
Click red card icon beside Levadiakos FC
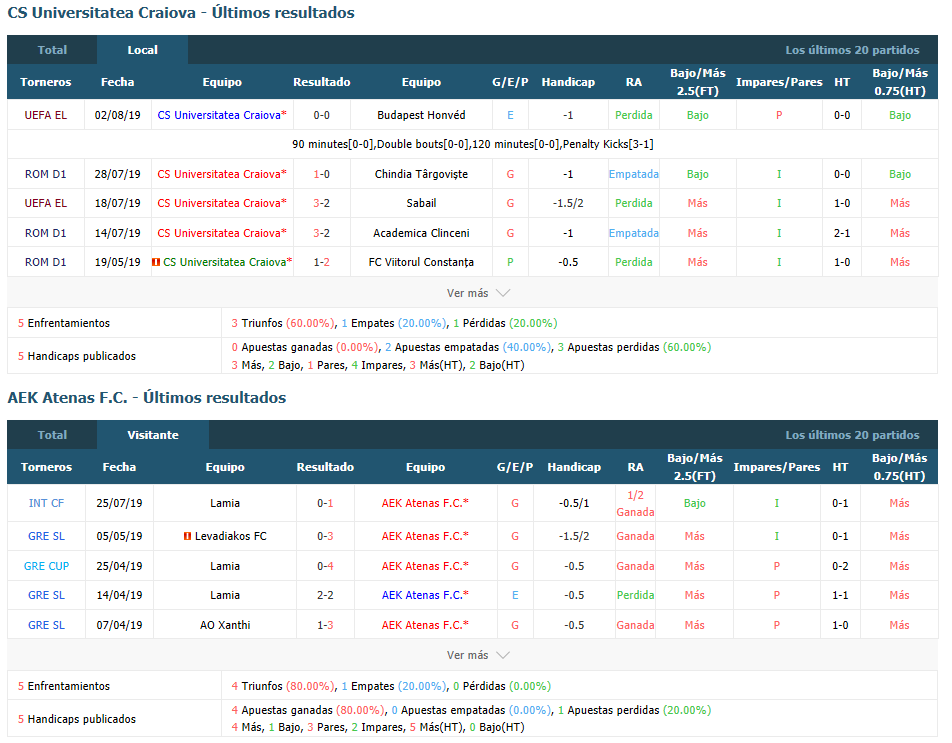(x=187, y=536)
